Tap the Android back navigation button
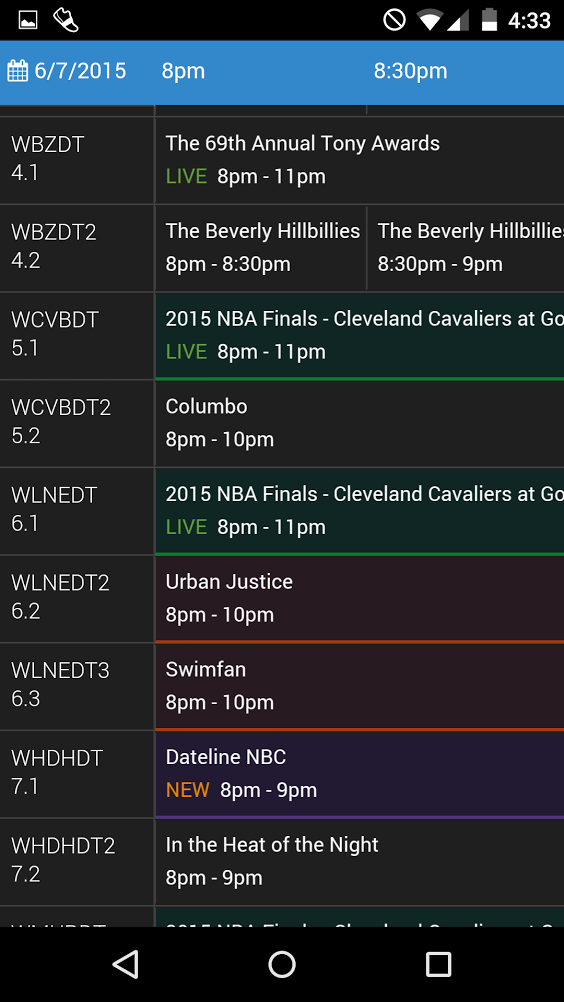 pyautogui.click(x=126, y=964)
